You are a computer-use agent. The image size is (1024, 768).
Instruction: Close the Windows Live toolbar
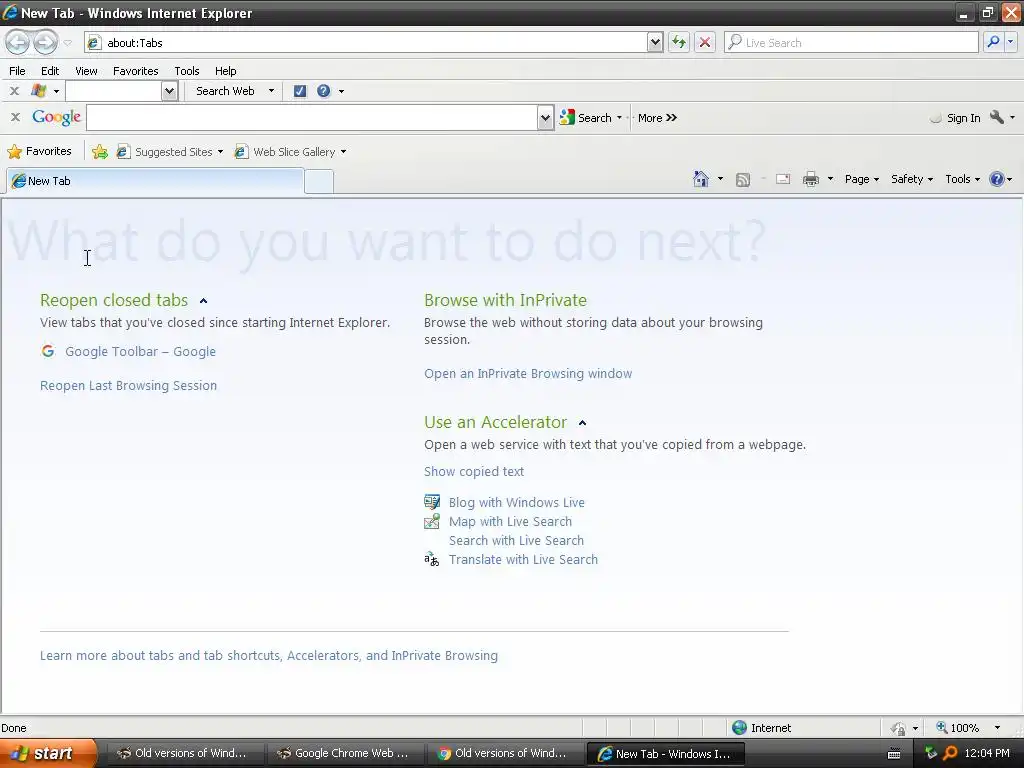pos(14,91)
